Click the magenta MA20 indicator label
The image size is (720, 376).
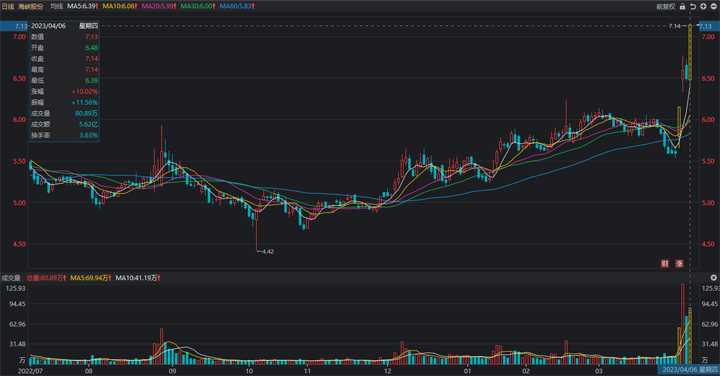[x=159, y=6]
